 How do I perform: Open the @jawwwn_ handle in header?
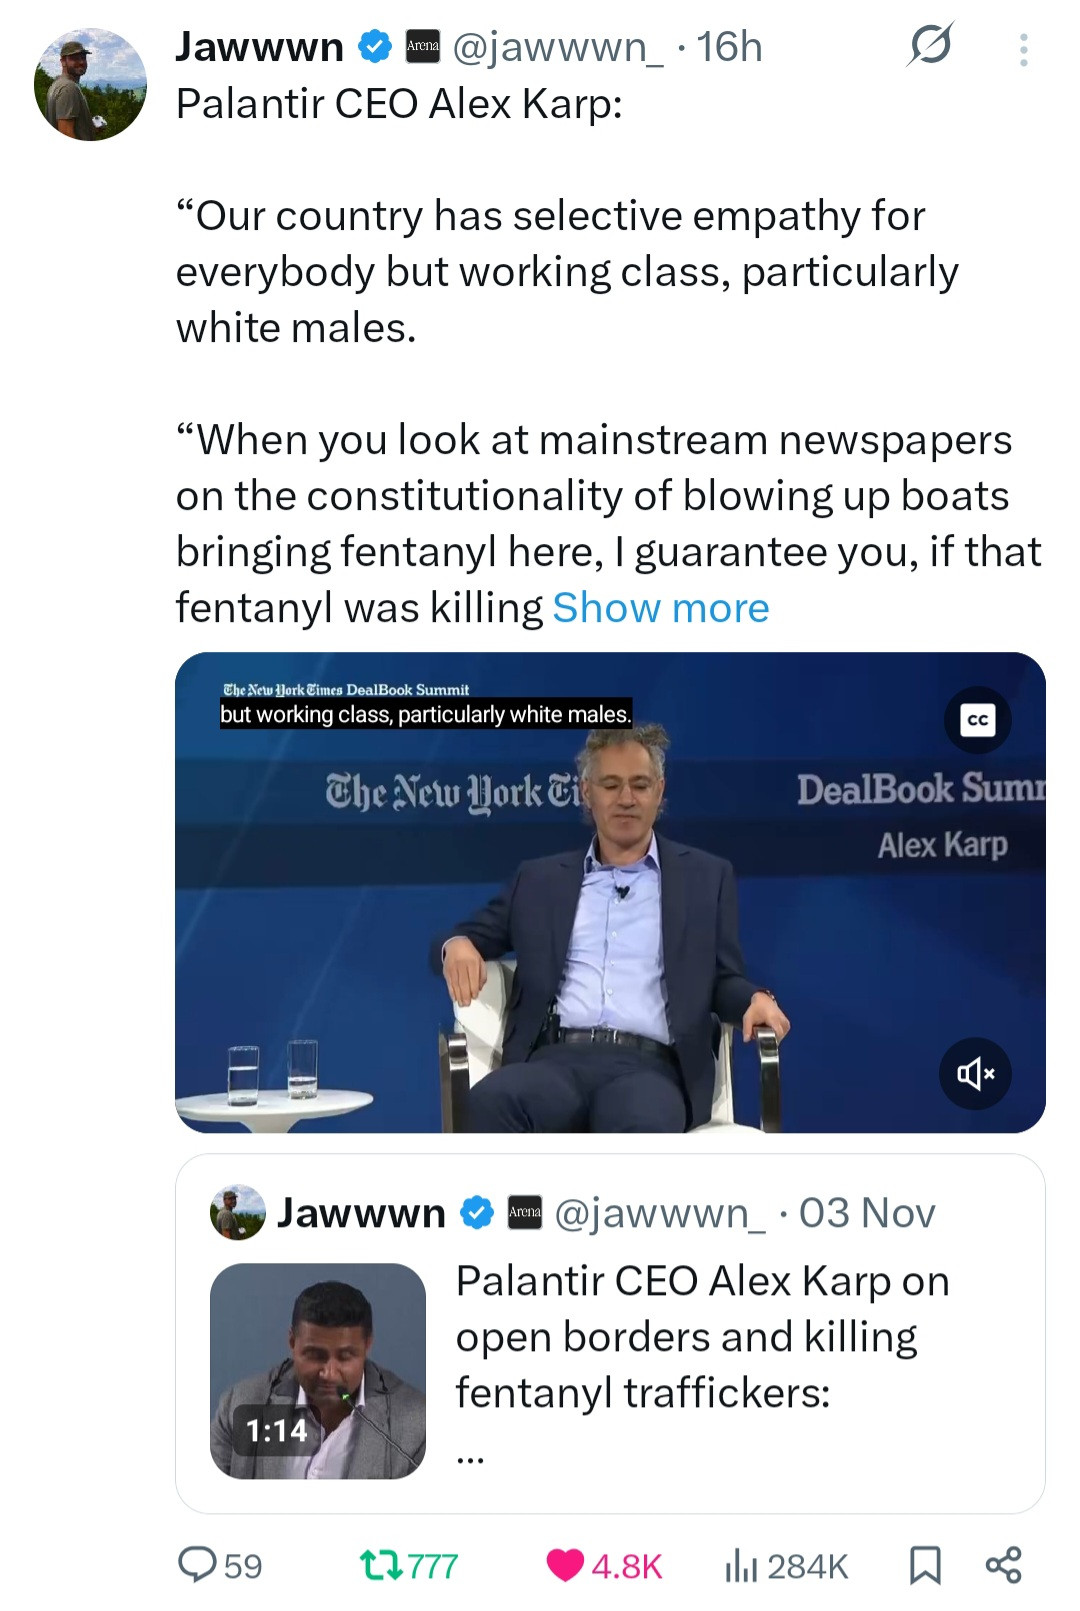tap(557, 47)
